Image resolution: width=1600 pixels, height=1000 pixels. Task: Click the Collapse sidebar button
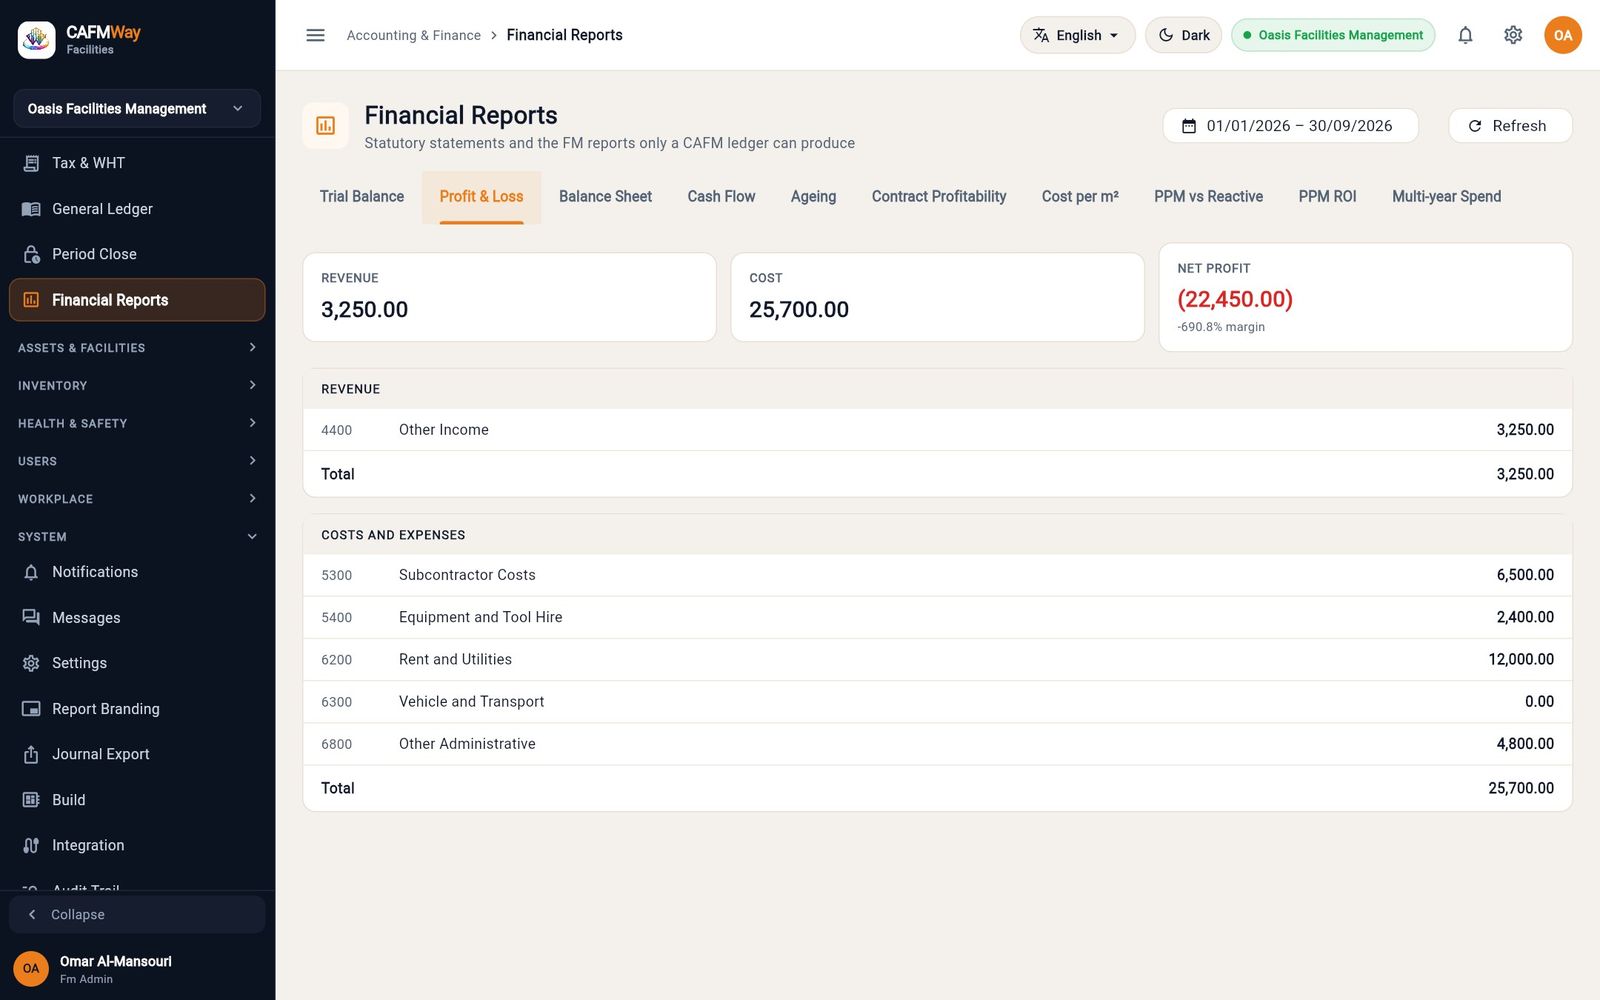pyautogui.click(x=137, y=914)
